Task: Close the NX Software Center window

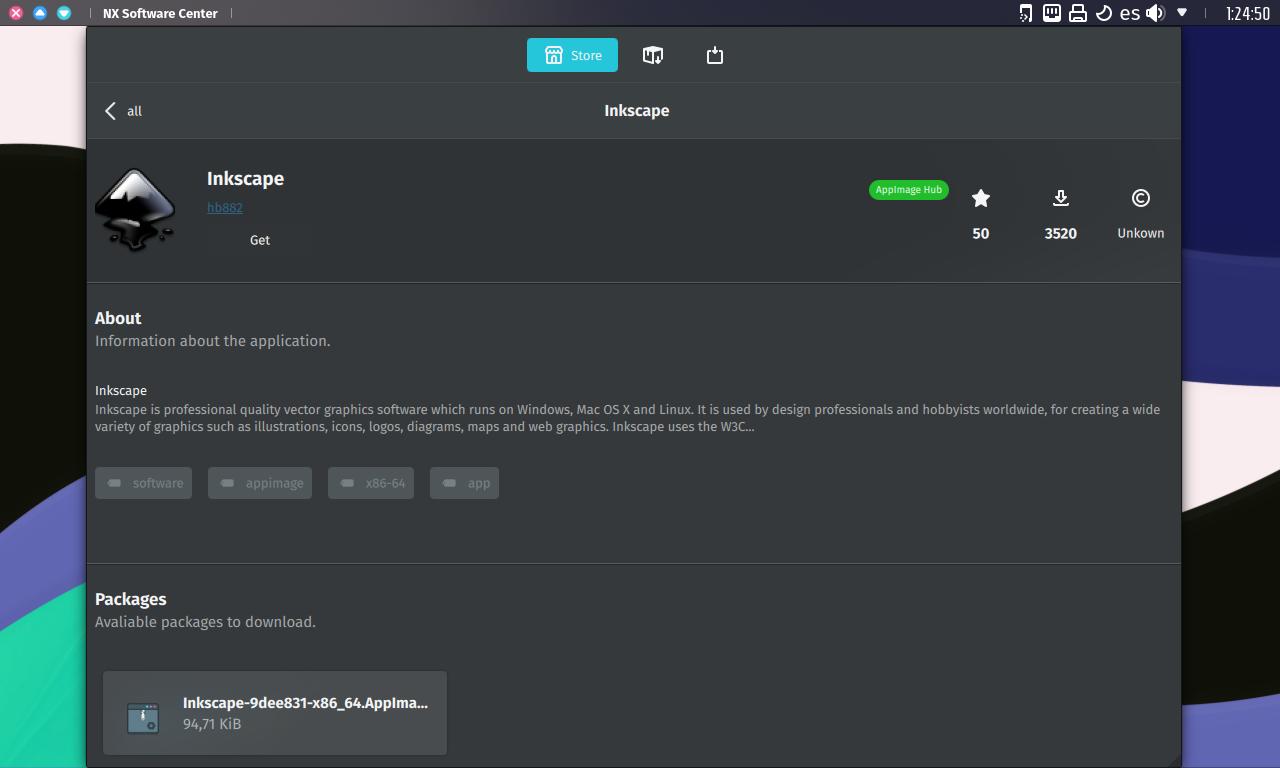Action: click(16, 13)
